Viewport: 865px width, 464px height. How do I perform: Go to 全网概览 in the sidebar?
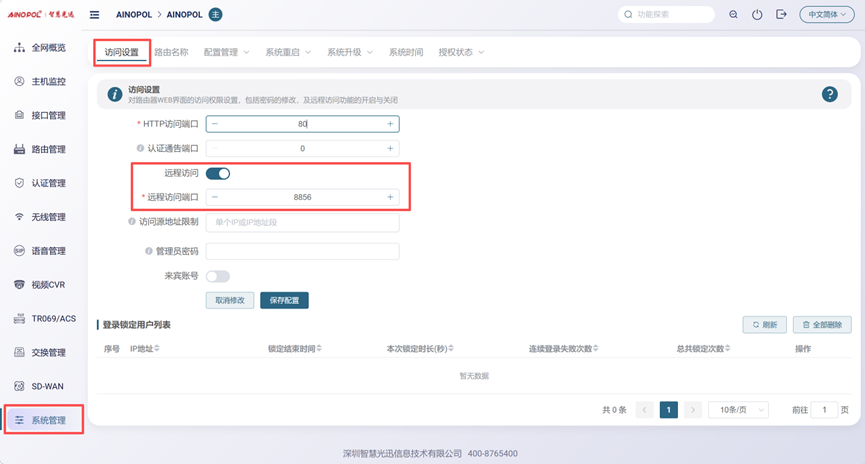(42, 48)
